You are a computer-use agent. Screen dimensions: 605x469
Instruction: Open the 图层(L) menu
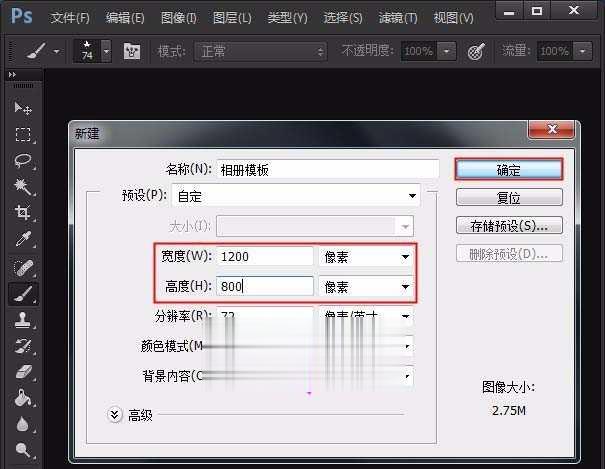[232, 18]
